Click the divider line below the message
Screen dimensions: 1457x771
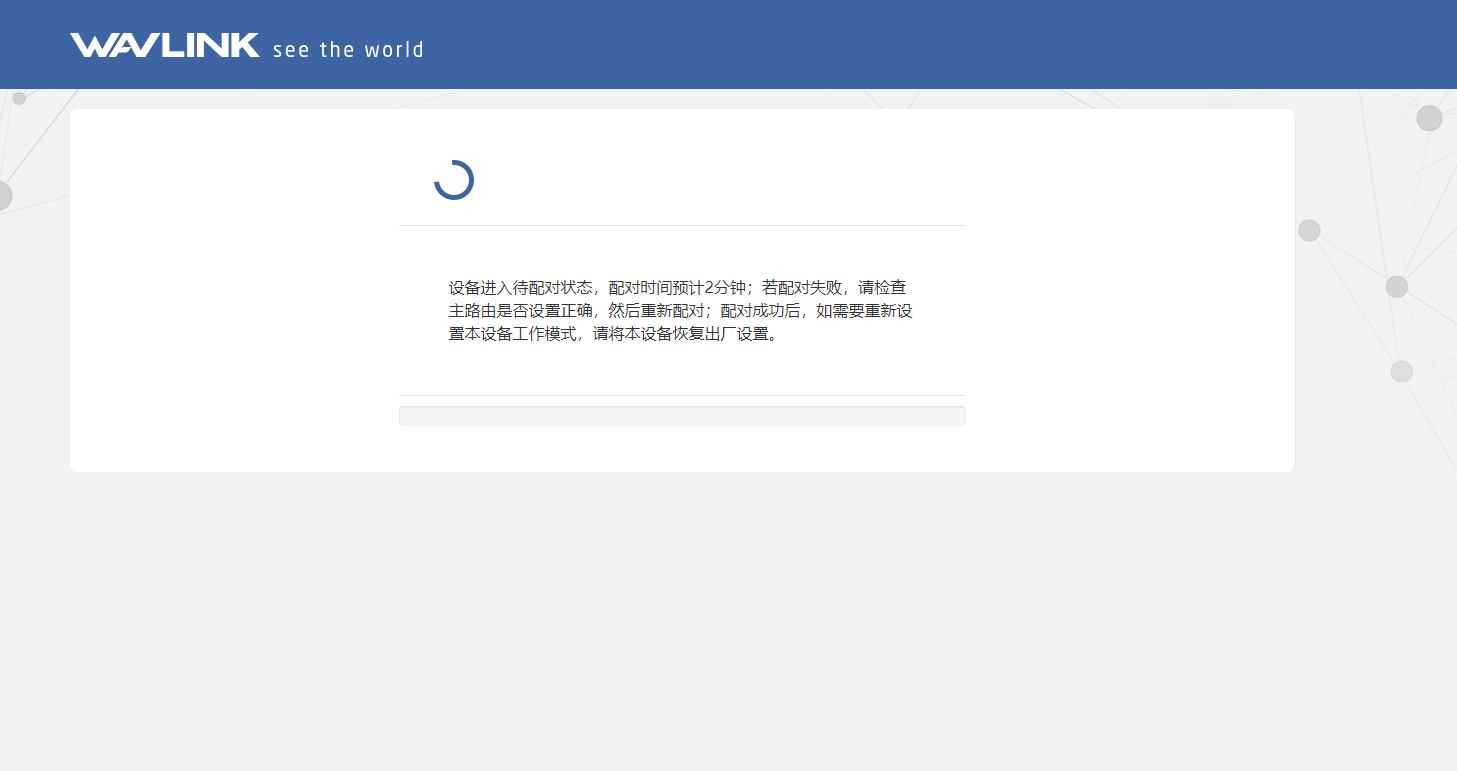(x=682, y=394)
